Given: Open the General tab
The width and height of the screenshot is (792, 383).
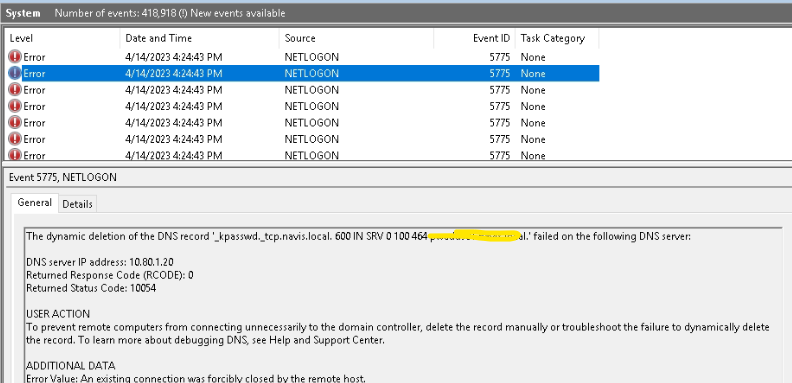Looking at the screenshot, I should click(34, 203).
